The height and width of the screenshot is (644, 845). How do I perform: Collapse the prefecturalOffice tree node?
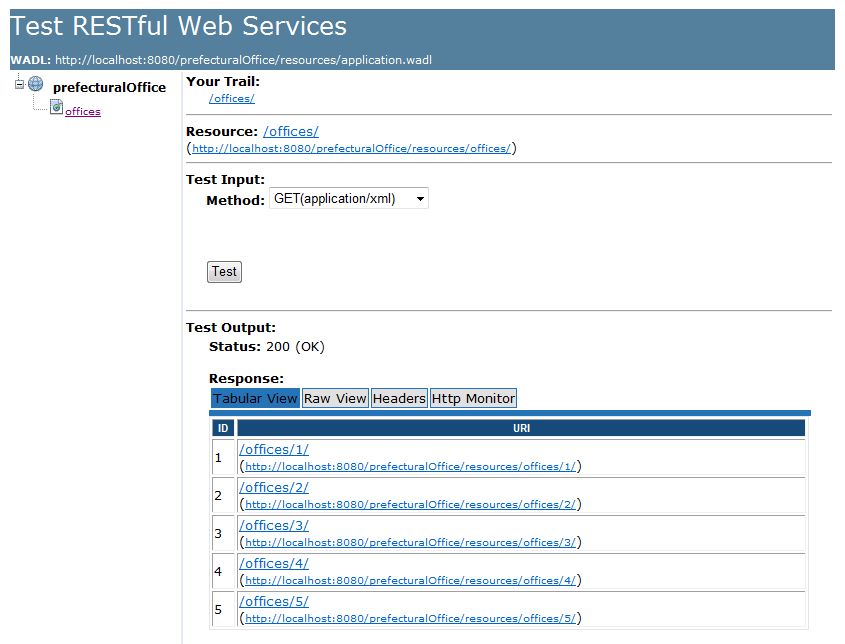19,85
